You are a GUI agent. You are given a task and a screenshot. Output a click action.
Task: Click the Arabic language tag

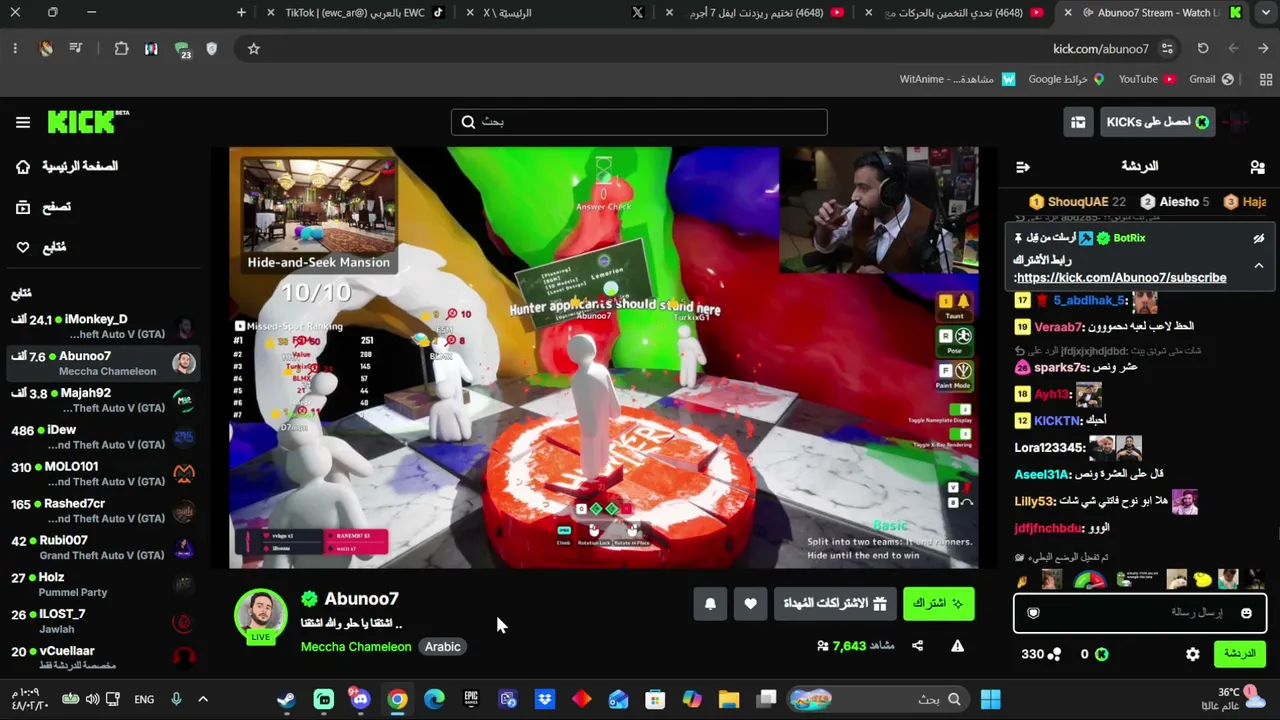[x=442, y=647]
